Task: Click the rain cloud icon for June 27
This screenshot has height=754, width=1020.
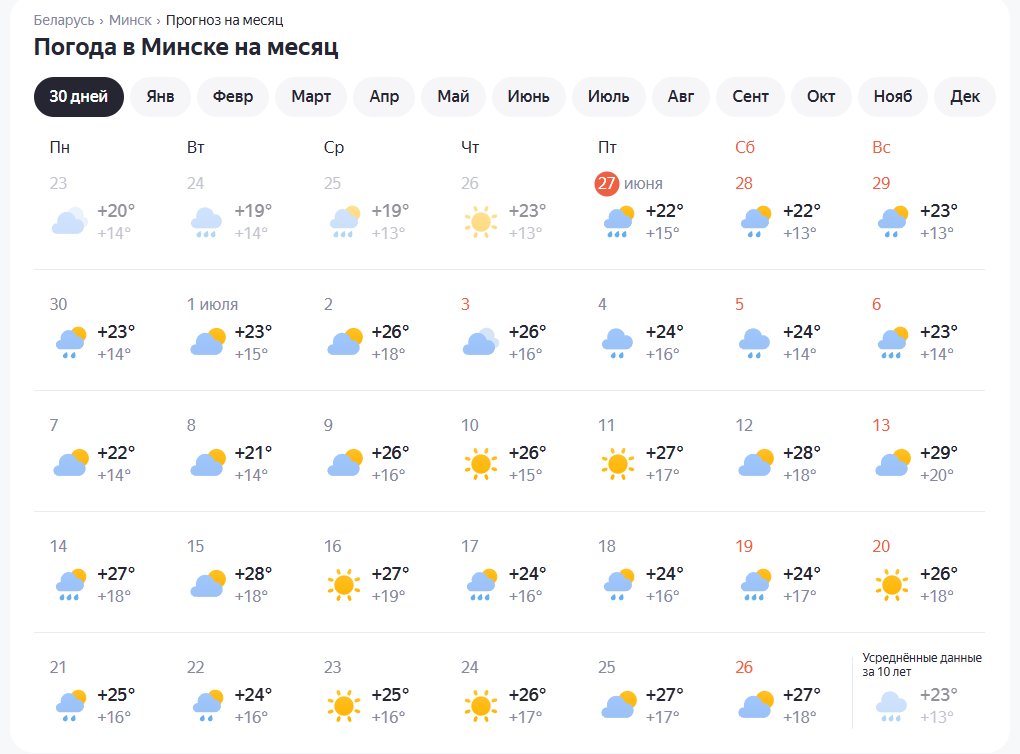Action: click(x=618, y=221)
